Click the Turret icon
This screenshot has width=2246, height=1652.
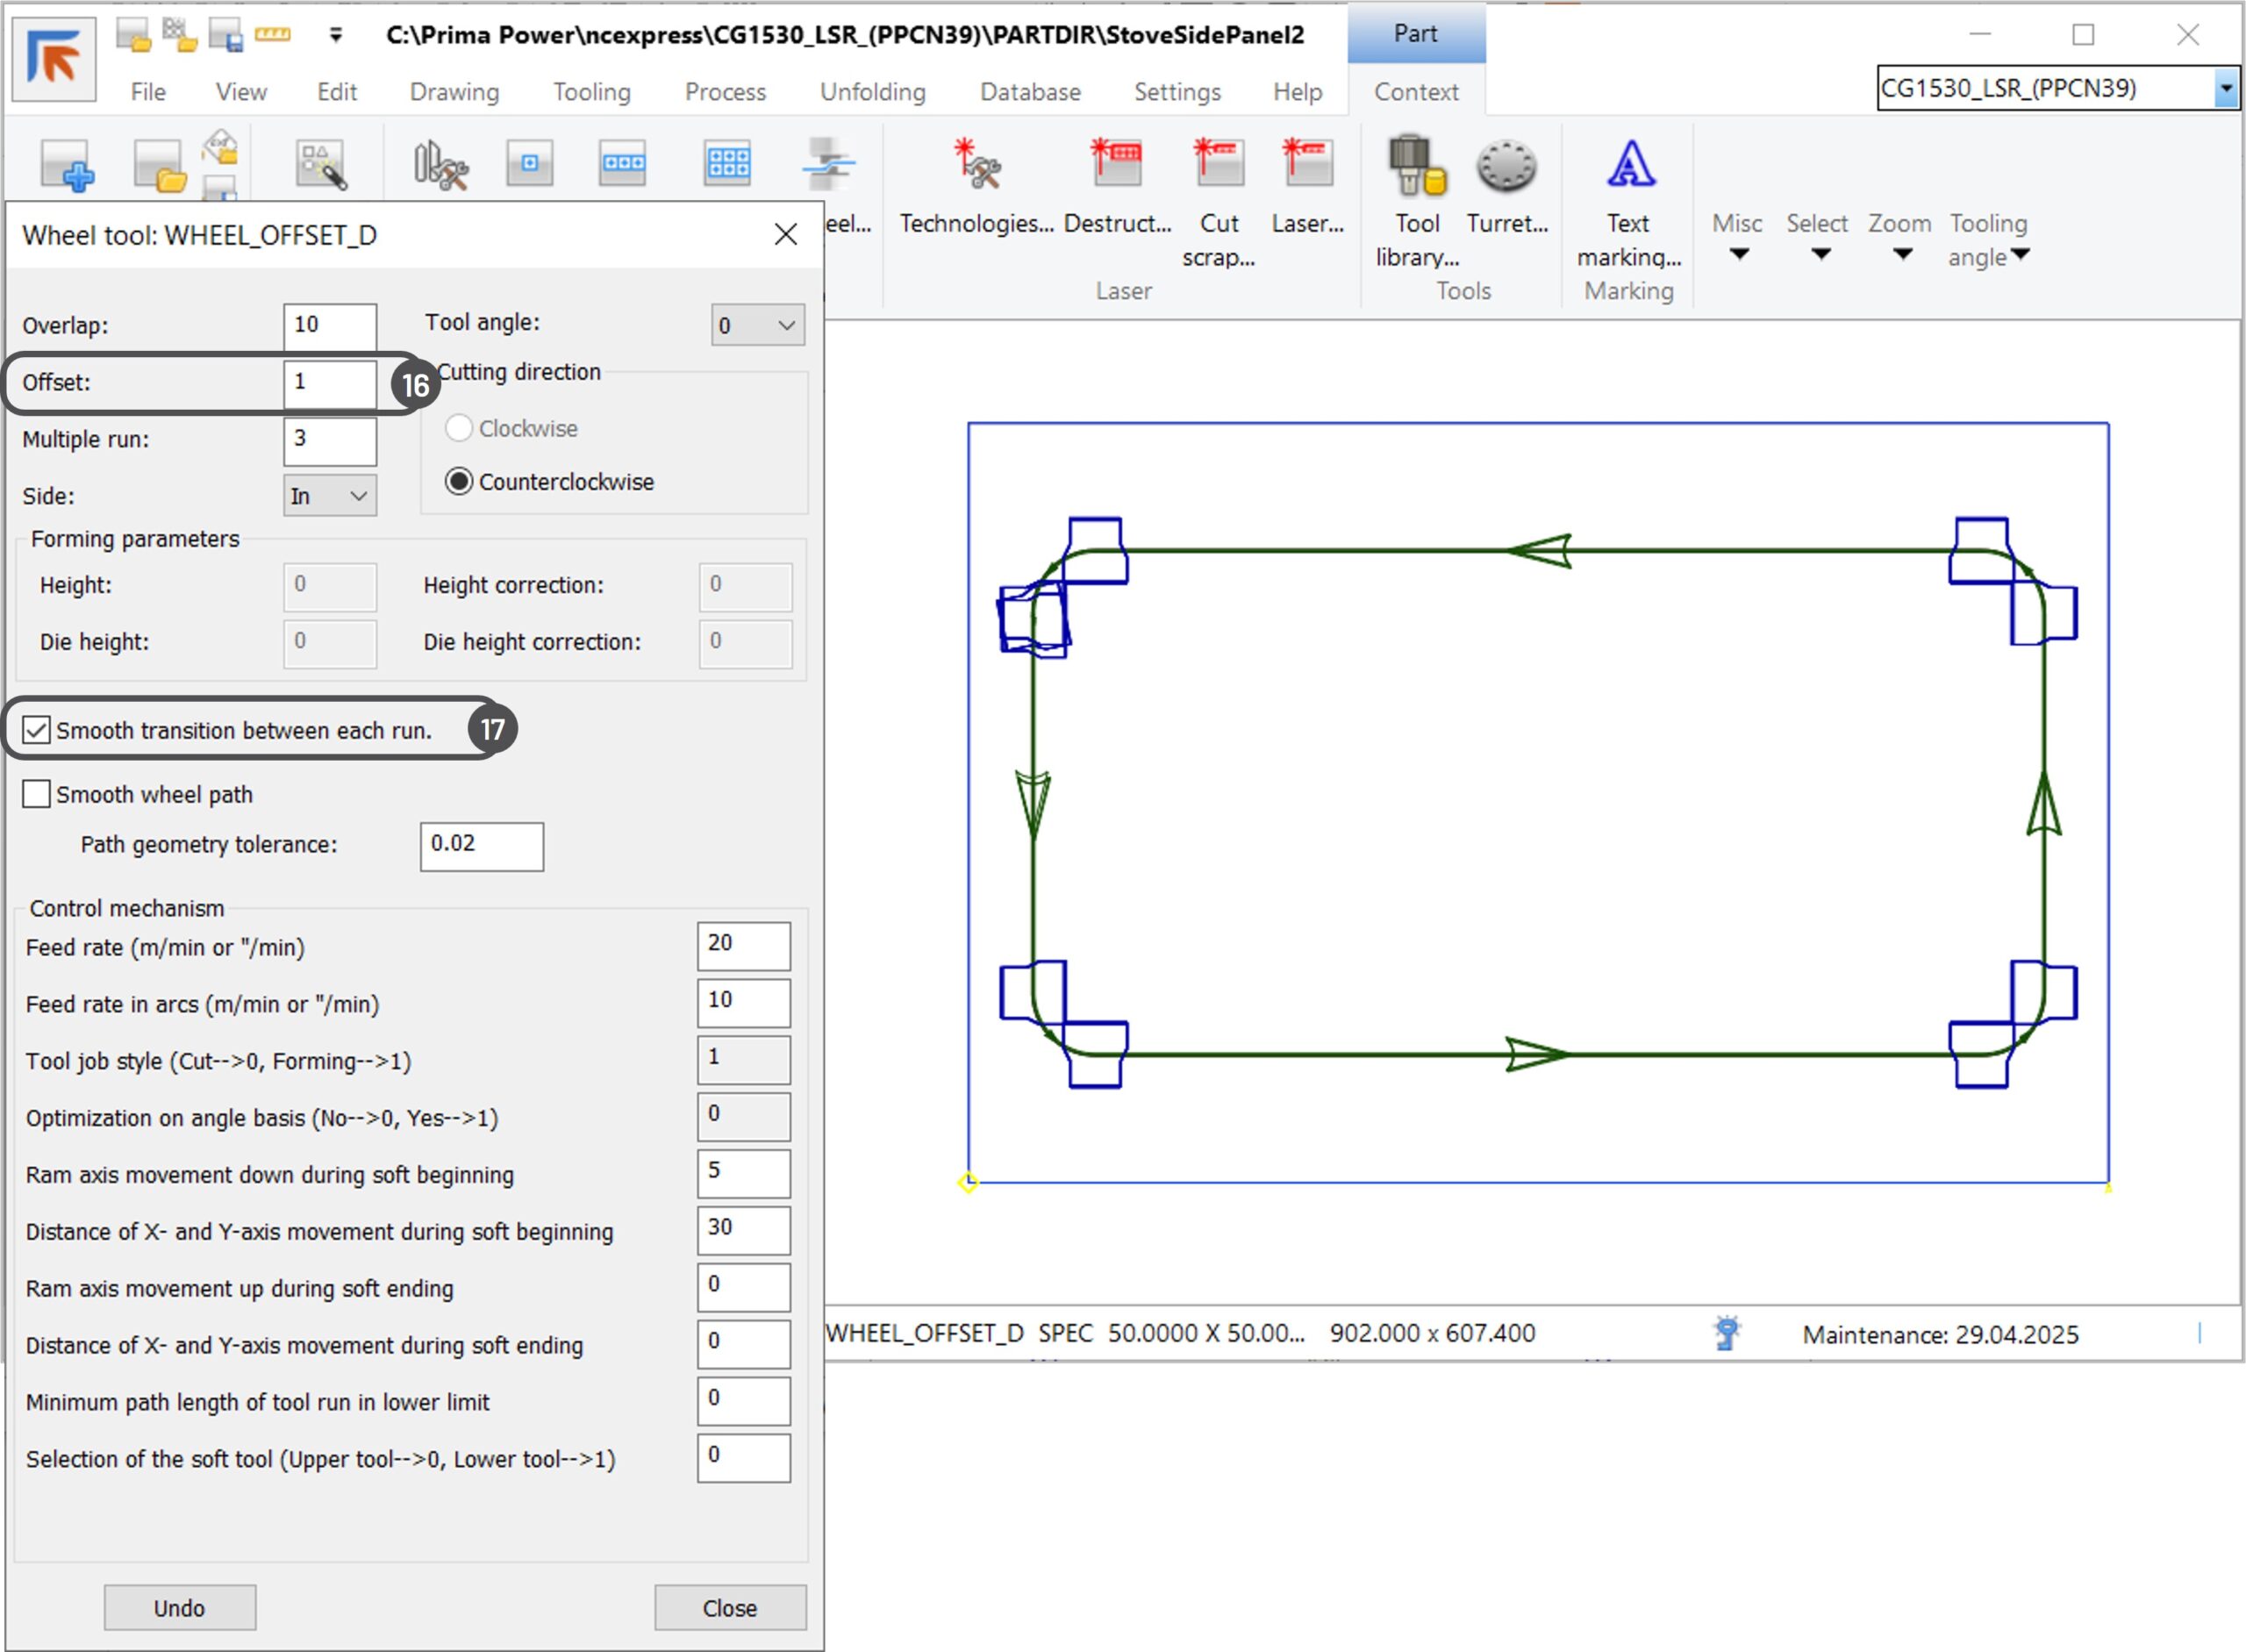[x=1506, y=167]
